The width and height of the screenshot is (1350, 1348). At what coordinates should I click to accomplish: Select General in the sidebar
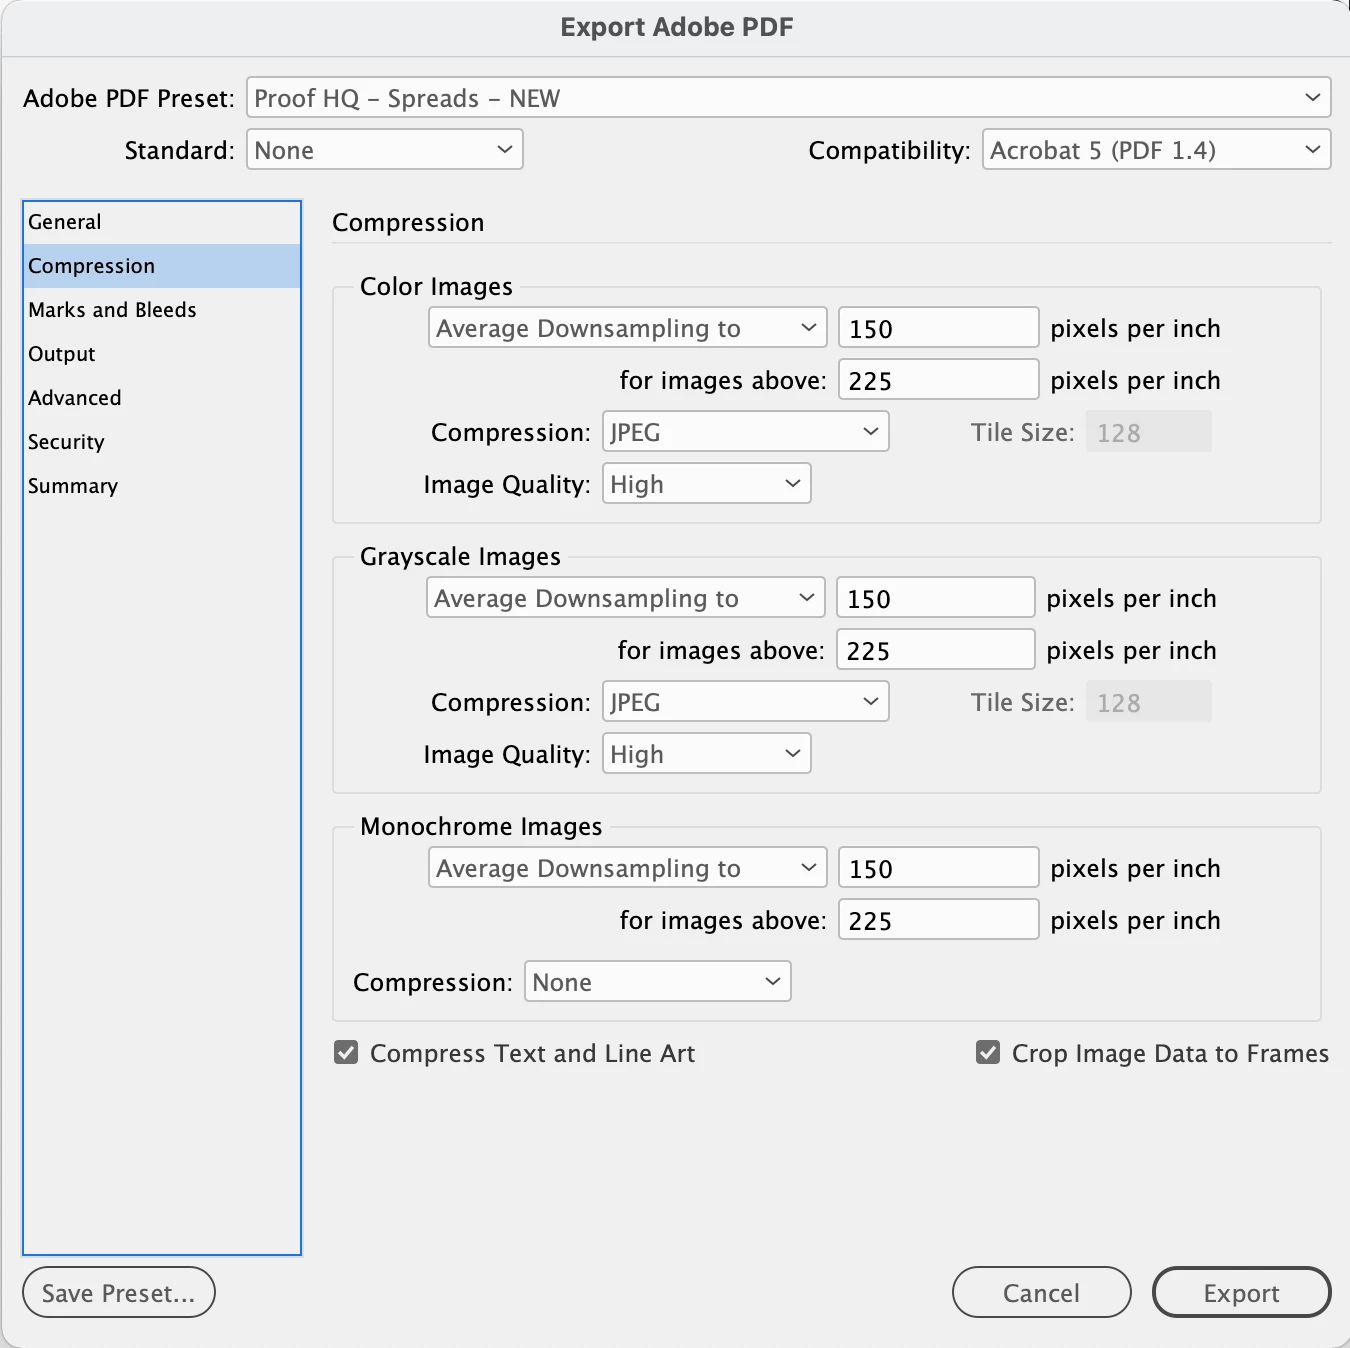[162, 222]
